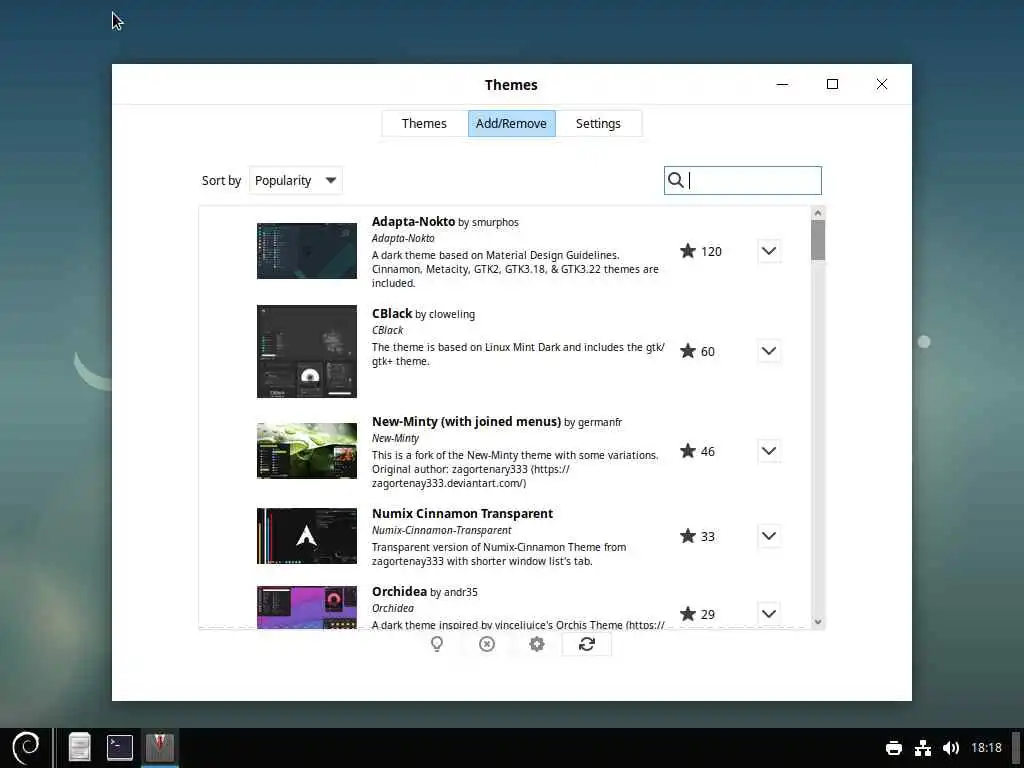1024x768 pixels.
Task: Click the star icon beside rating 46
Action: tap(688, 451)
